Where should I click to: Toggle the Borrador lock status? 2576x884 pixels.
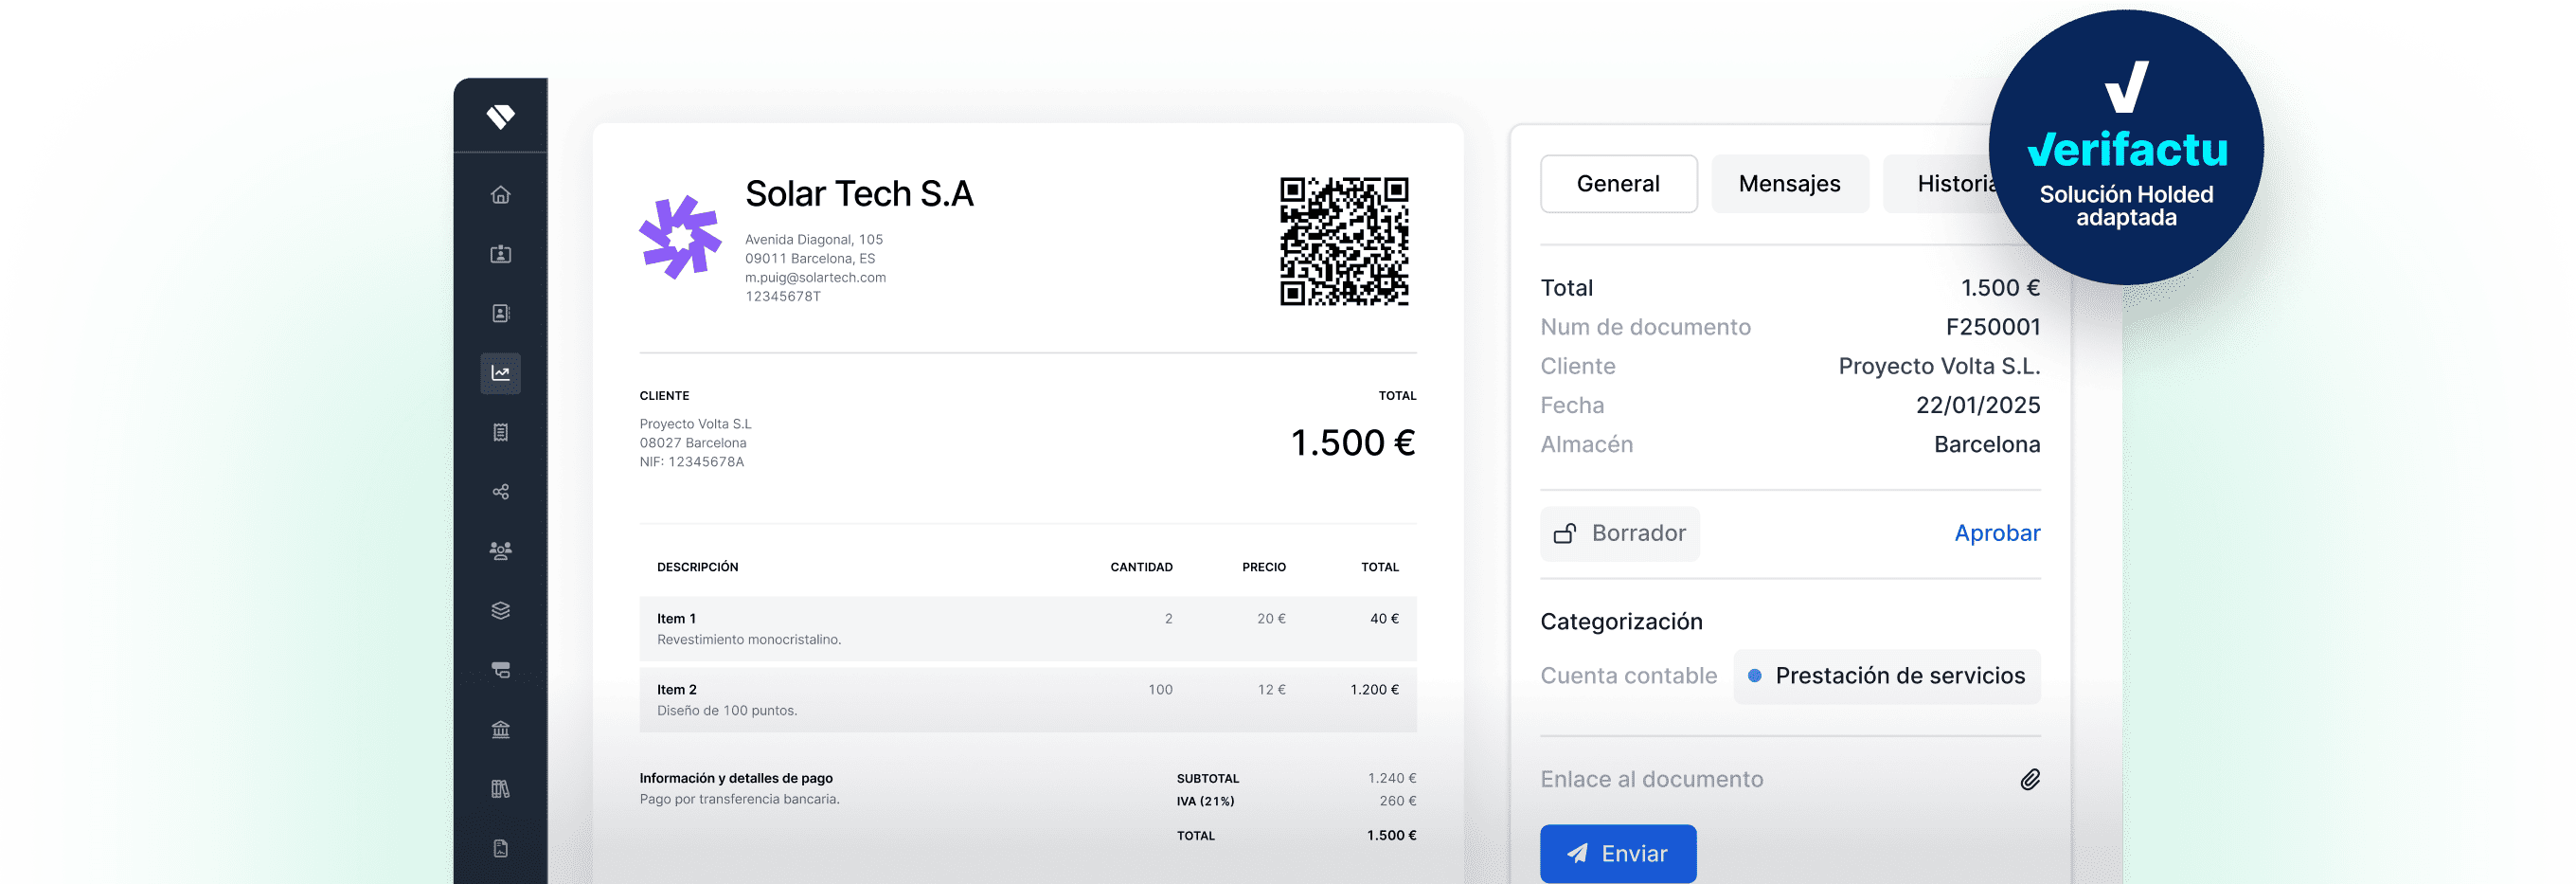[1619, 534]
